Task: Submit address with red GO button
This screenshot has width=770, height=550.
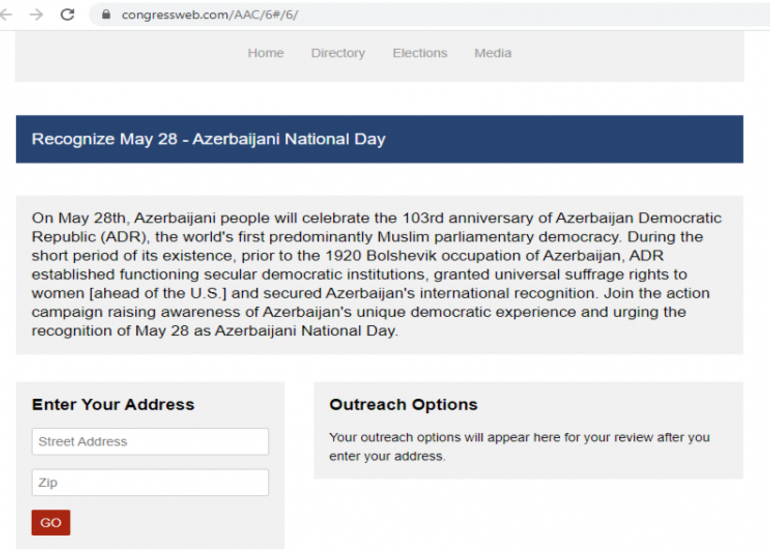Action: point(51,522)
